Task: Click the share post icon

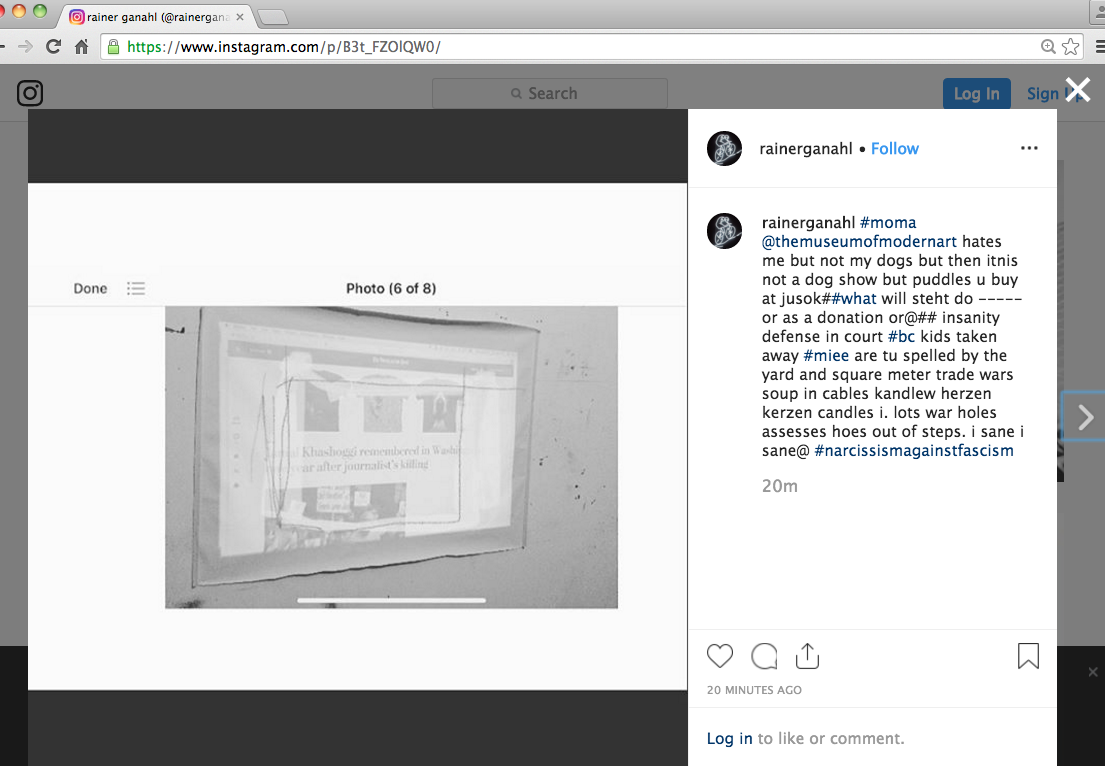Action: pyautogui.click(x=807, y=656)
